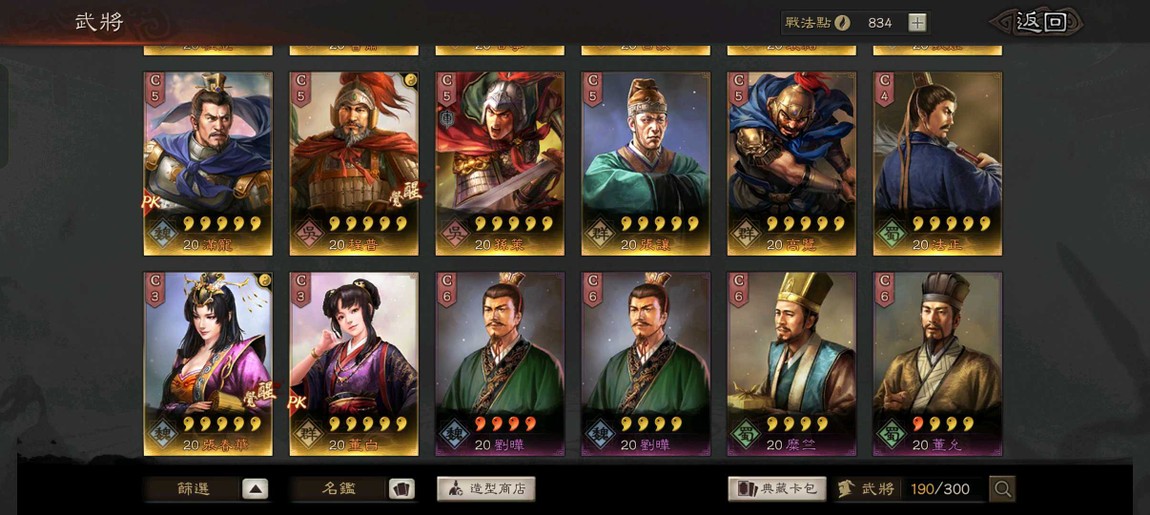Open the 造型商店 skin shop
The image size is (1150, 515).
[486, 489]
